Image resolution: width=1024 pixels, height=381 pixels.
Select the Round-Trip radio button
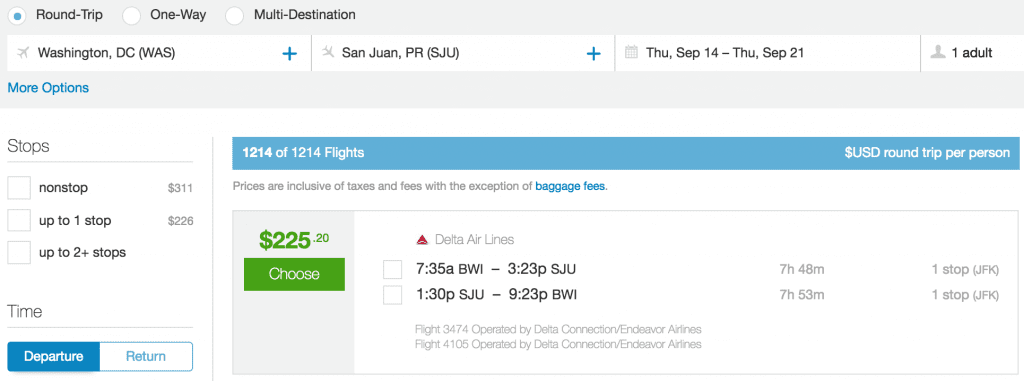pos(18,15)
